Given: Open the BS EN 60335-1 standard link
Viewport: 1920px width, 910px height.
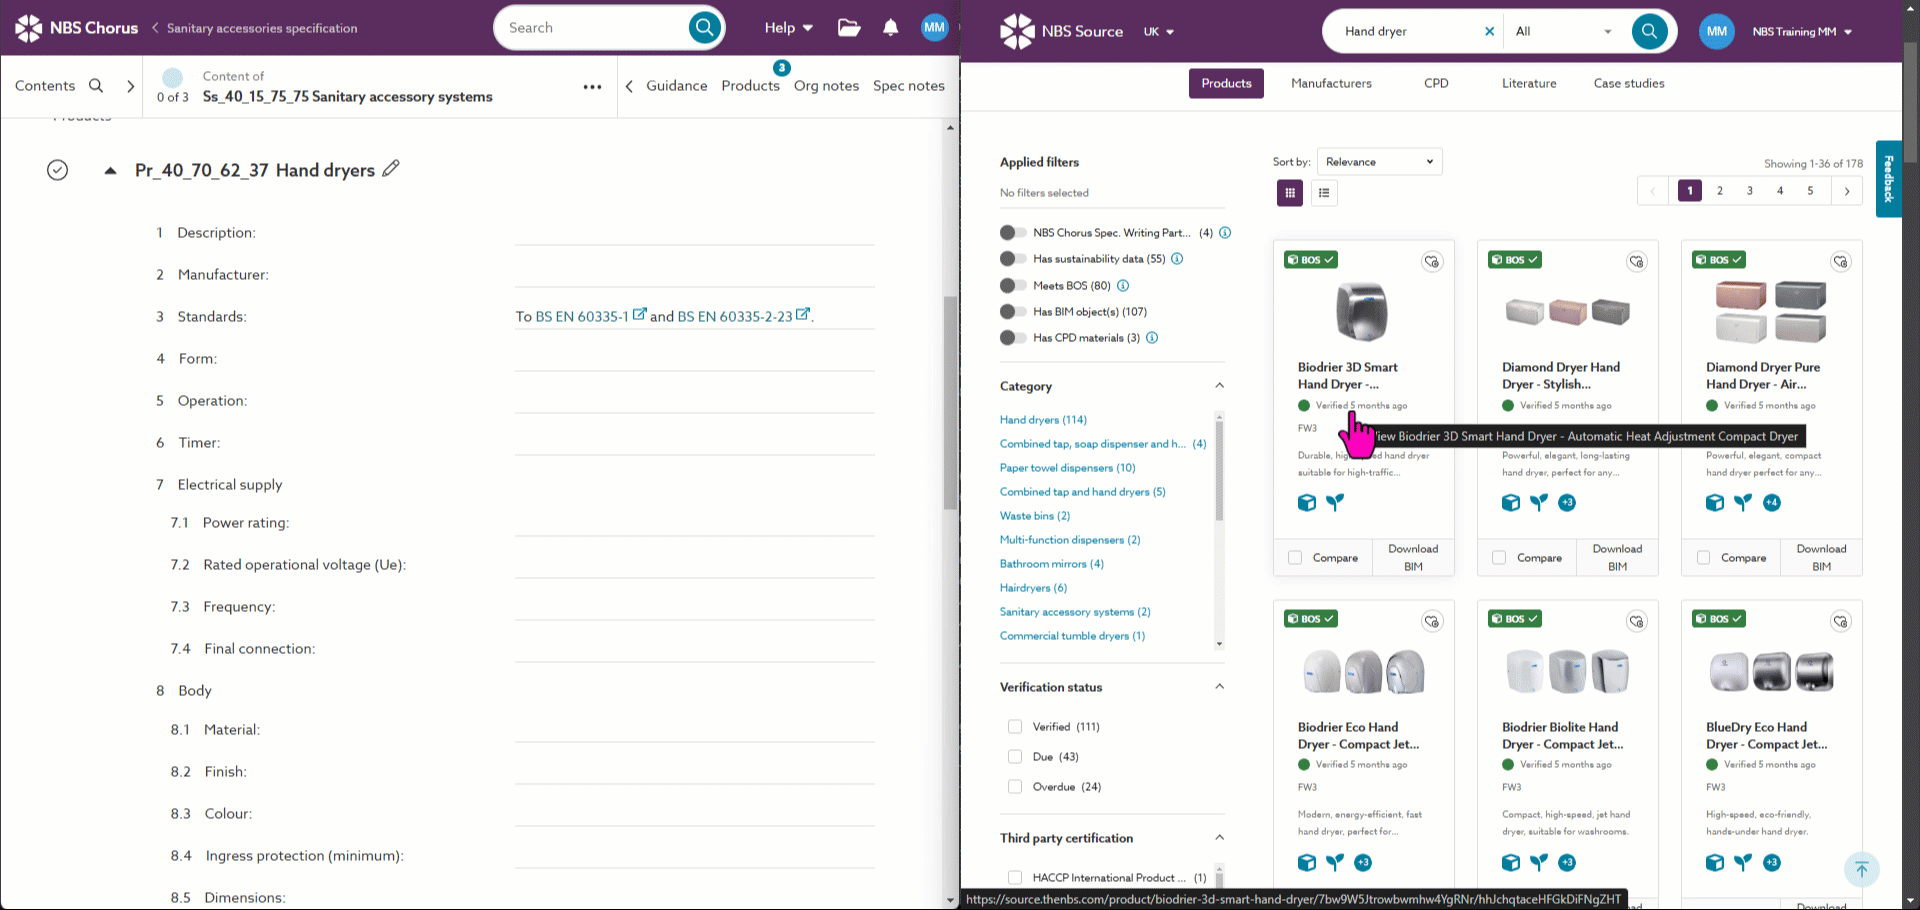Looking at the screenshot, I should click(x=591, y=316).
